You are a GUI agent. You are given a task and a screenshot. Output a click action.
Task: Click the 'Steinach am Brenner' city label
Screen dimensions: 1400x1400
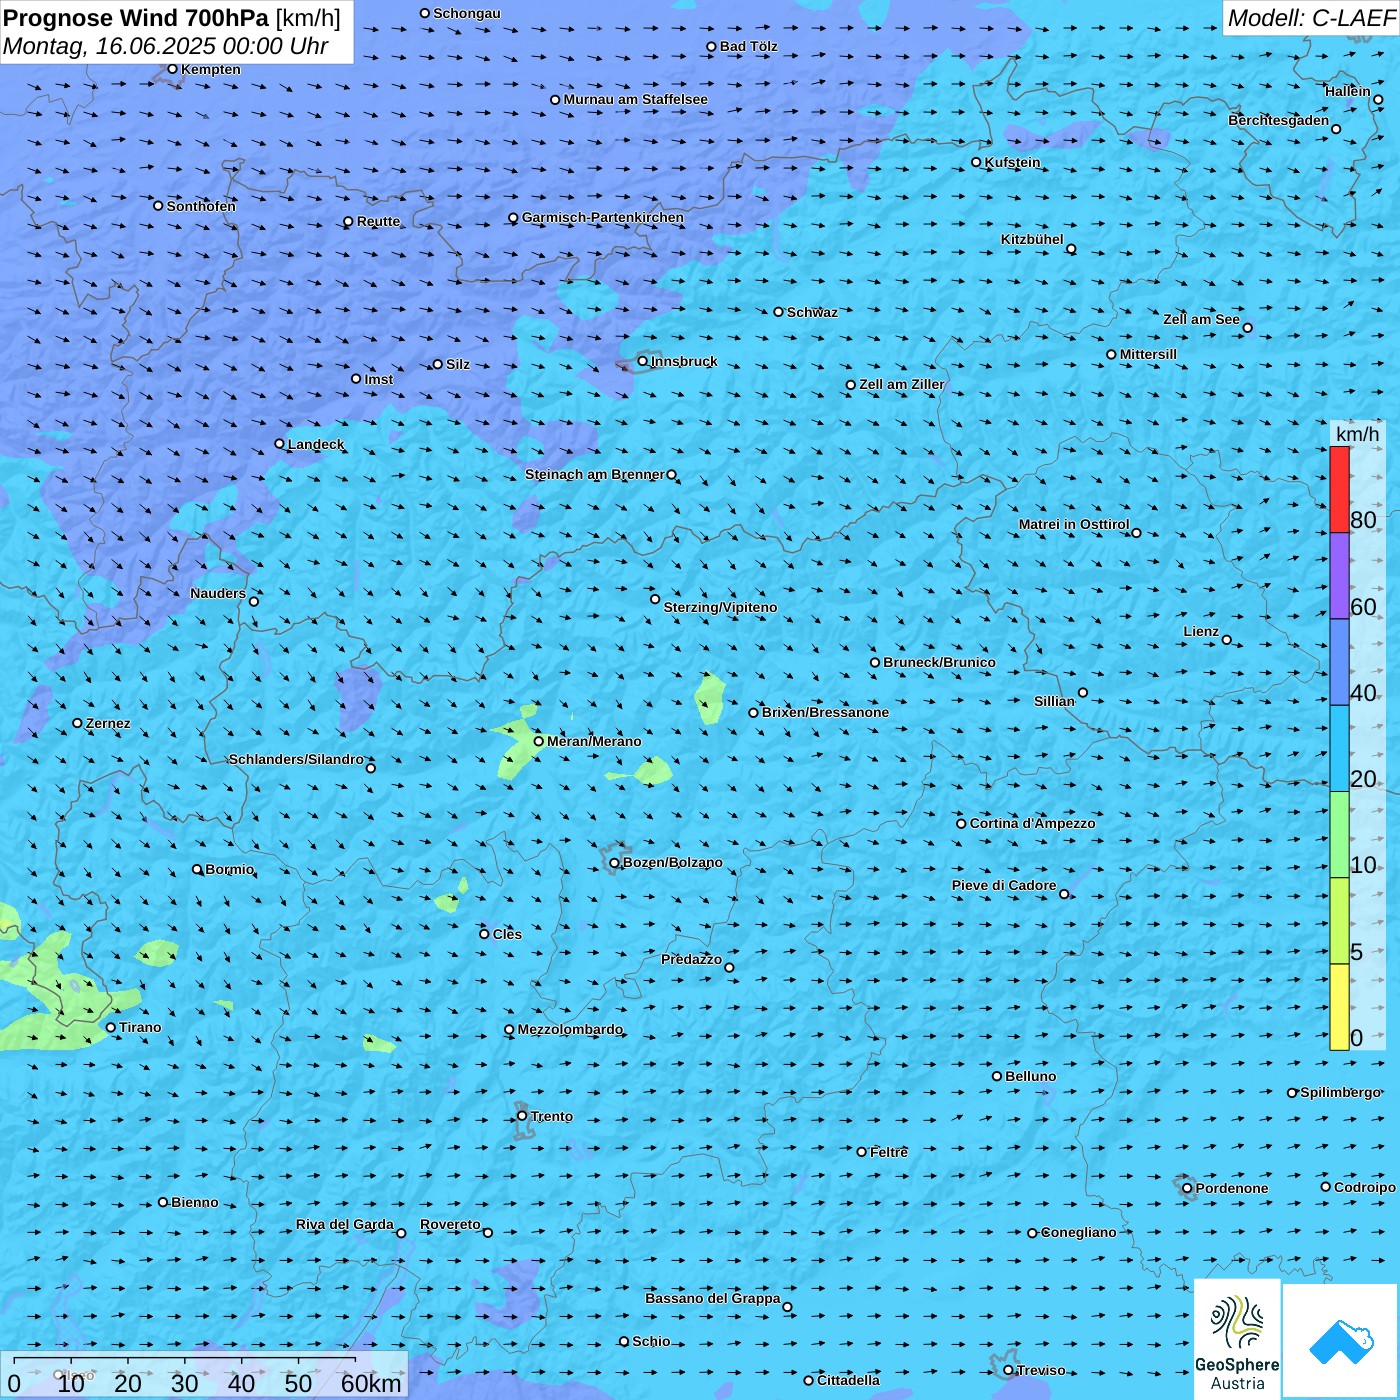coord(595,474)
